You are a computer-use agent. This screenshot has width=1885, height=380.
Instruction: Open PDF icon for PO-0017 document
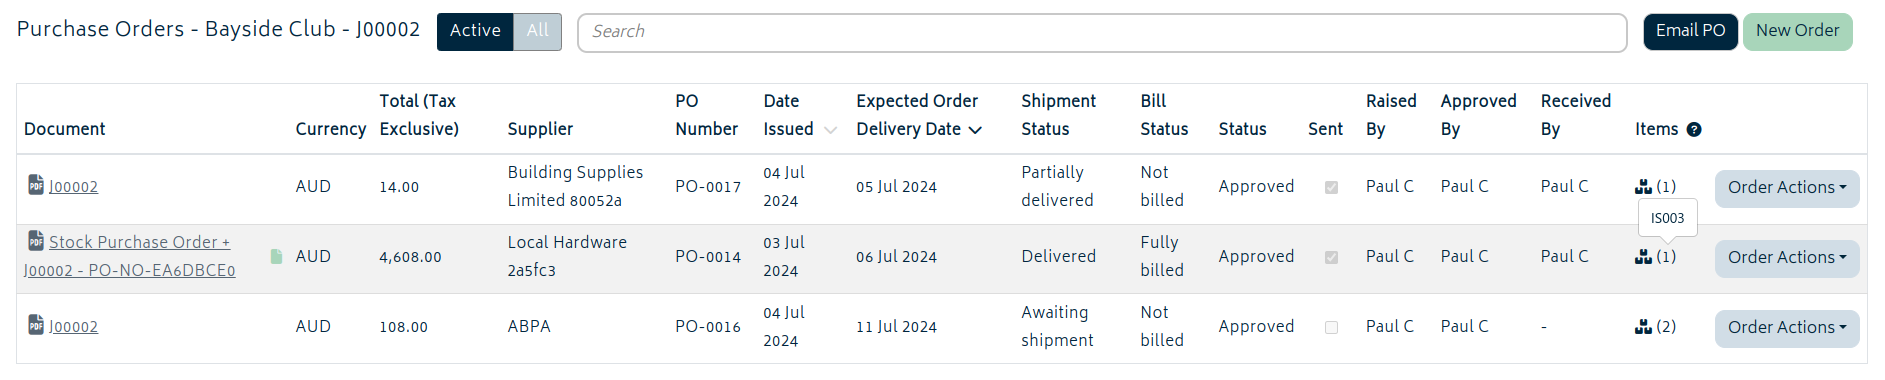35,185
